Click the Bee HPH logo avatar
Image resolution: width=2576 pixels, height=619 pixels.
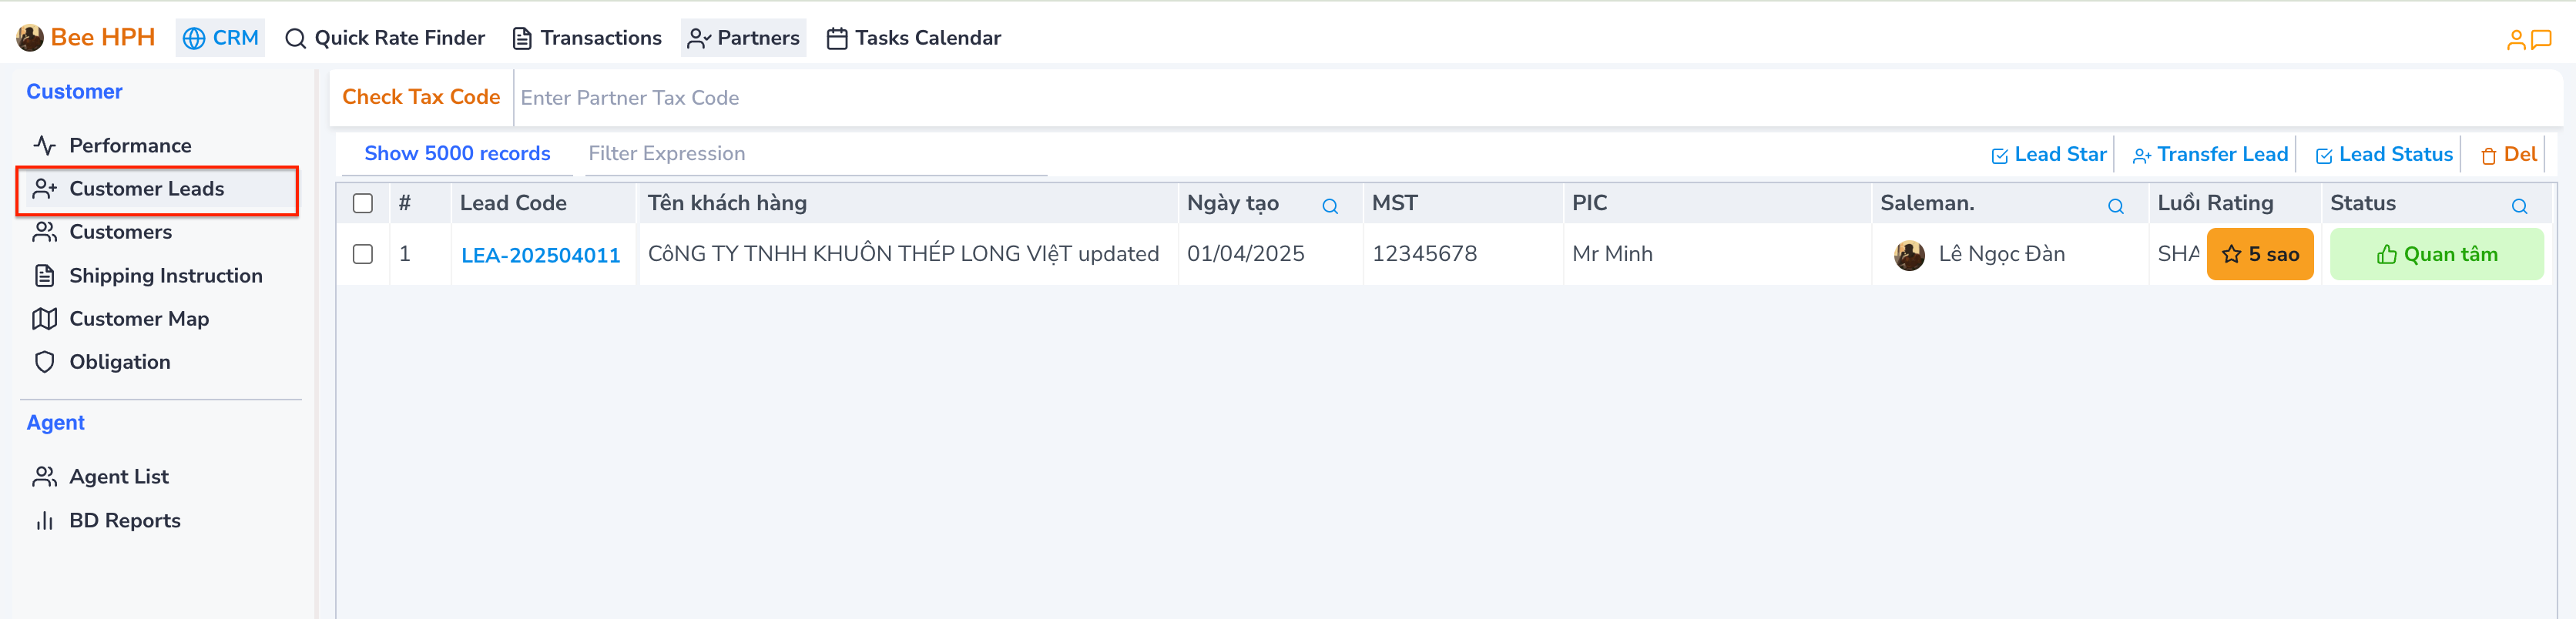click(30, 38)
